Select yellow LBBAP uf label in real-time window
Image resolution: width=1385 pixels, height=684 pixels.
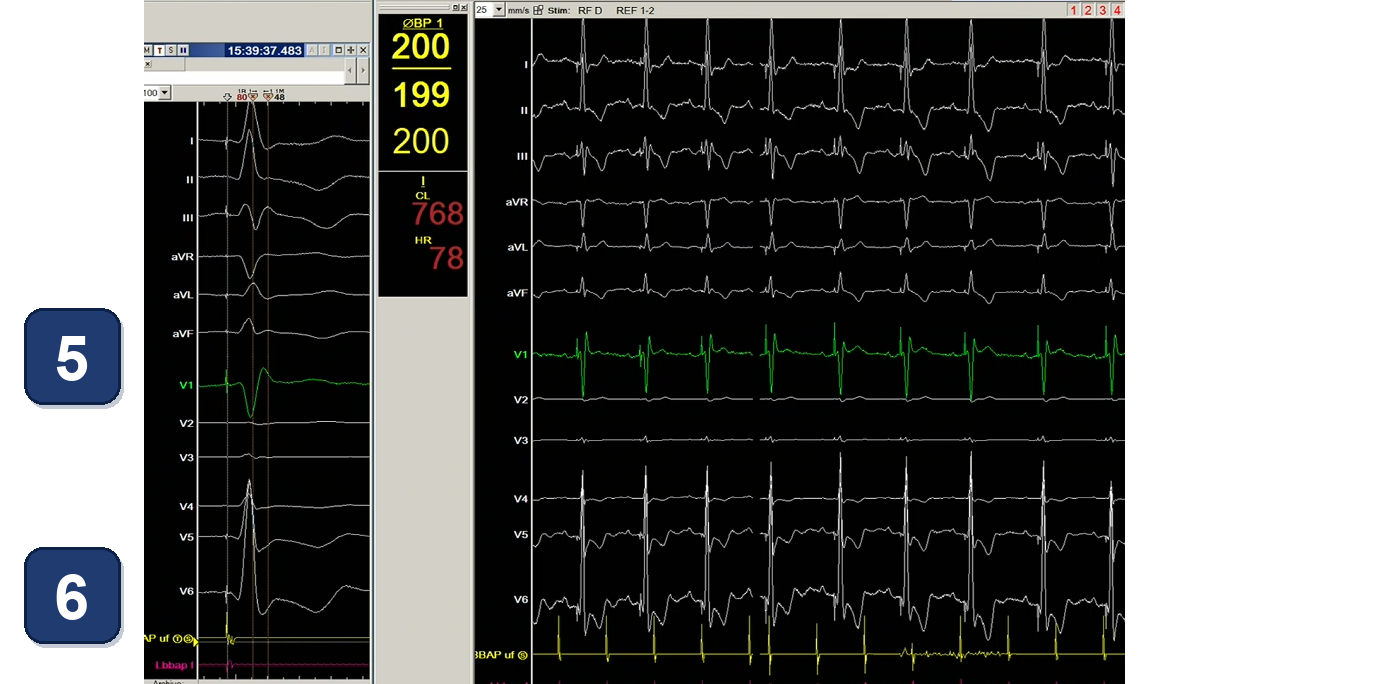pos(501,655)
